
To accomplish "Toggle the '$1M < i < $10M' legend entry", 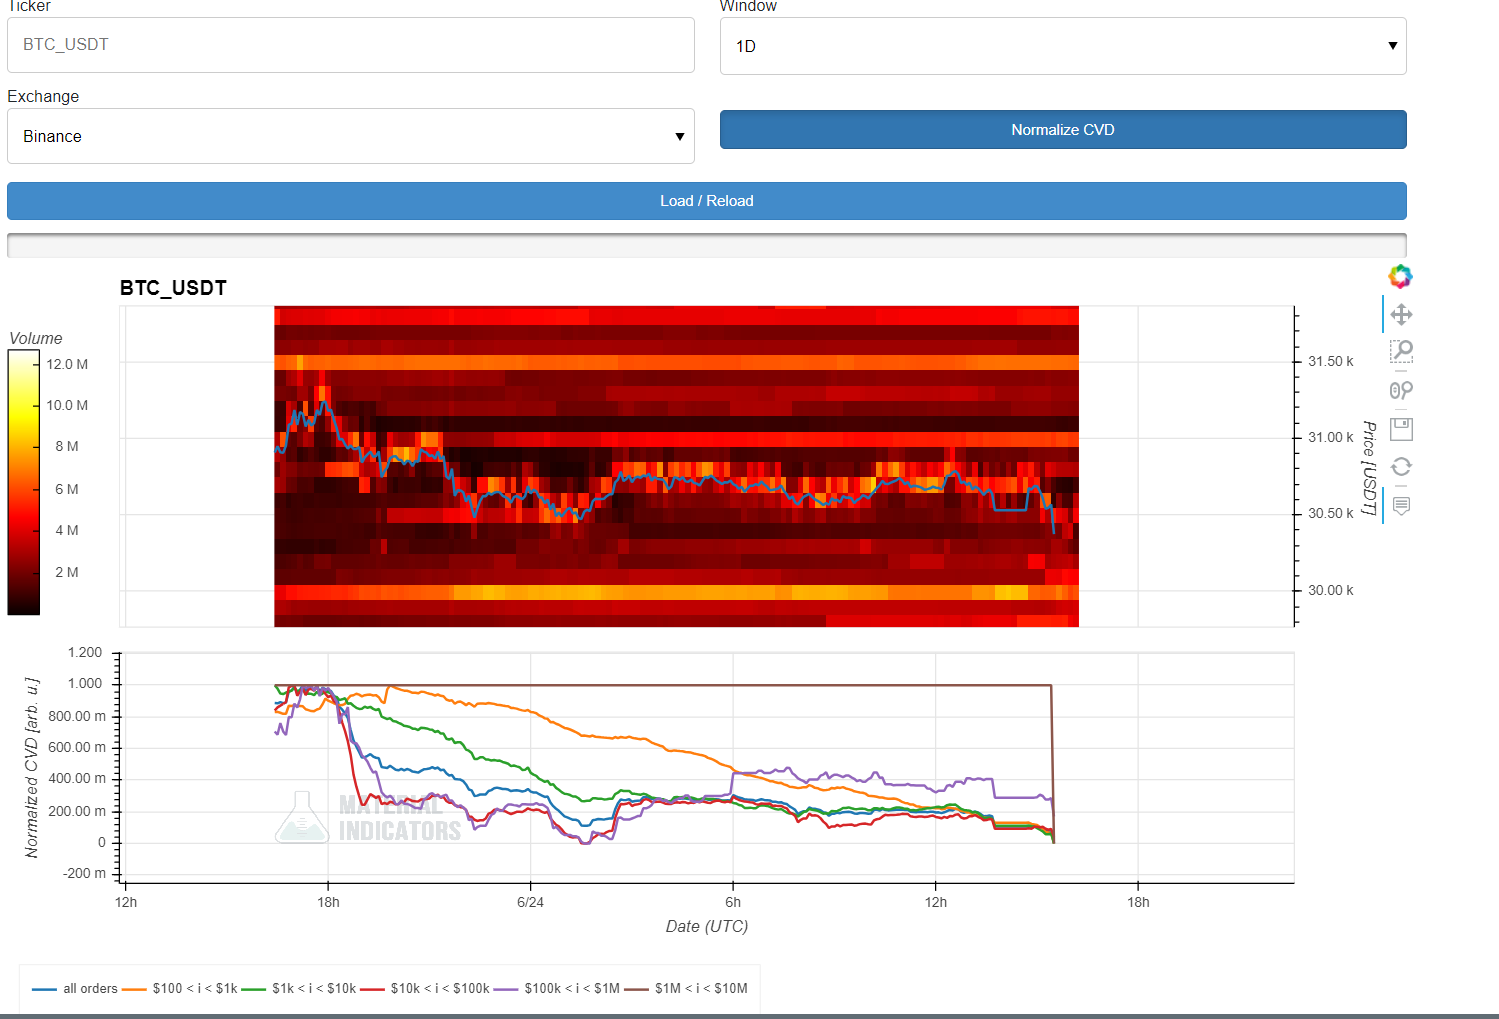I will coord(686,989).
